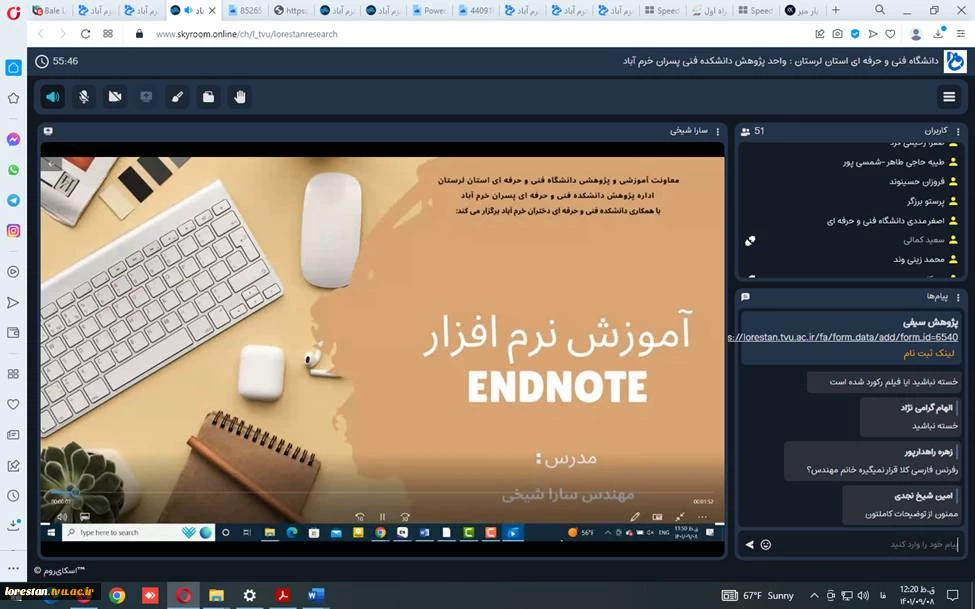This screenshot has height=609, width=975.
Task: Toggle the microphone in Skyroom toolbar
Action: 84,97
